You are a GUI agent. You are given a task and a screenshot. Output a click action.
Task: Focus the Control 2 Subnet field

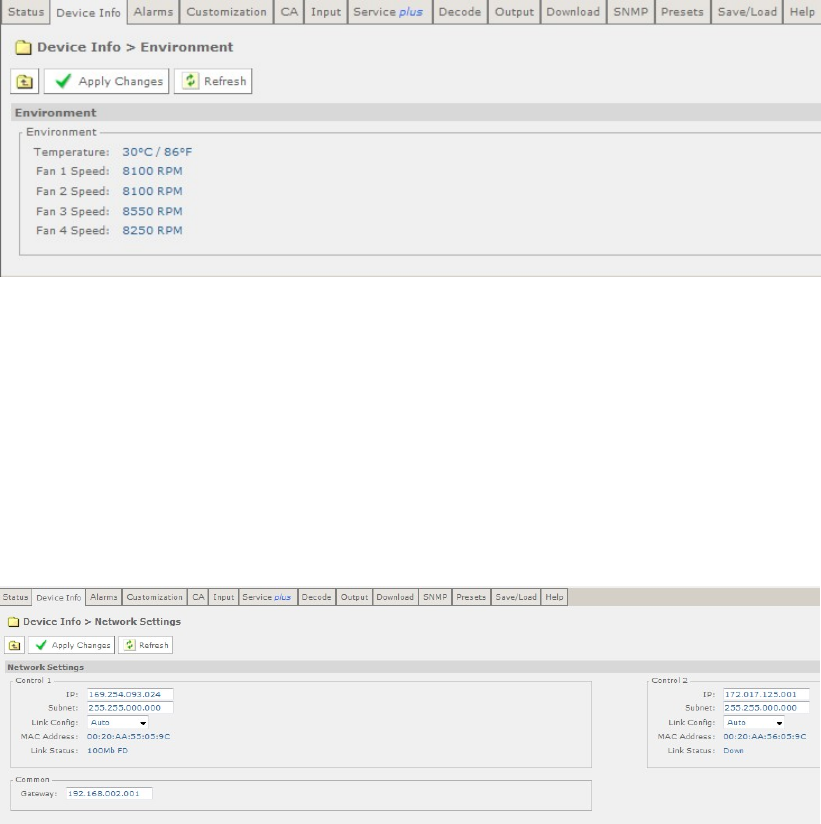pos(765,708)
